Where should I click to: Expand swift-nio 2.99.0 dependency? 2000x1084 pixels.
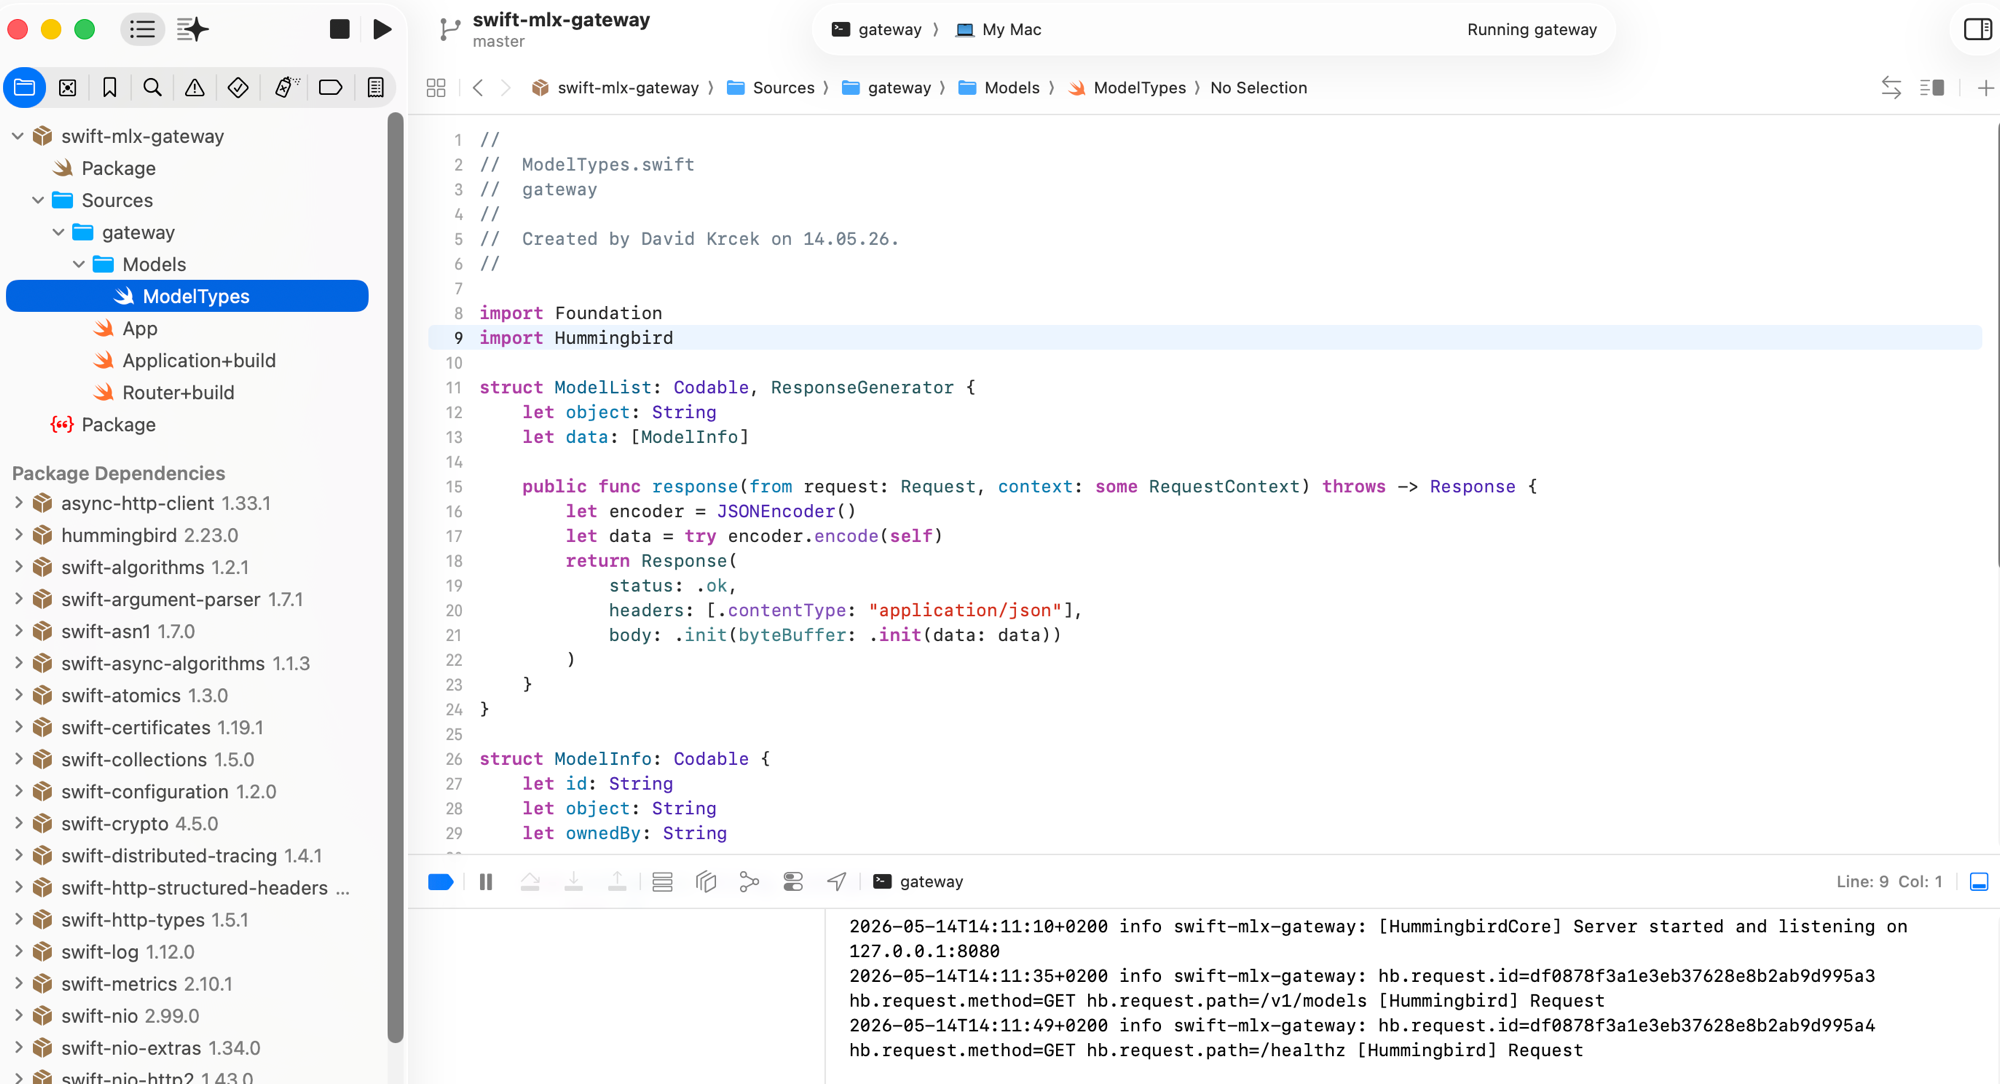pyautogui.click(x=18, y=1015)
